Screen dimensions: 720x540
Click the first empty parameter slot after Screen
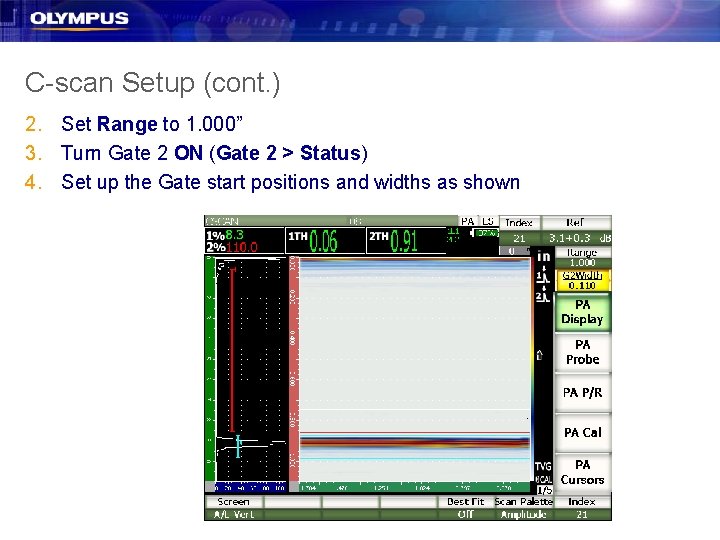[292, 508]
